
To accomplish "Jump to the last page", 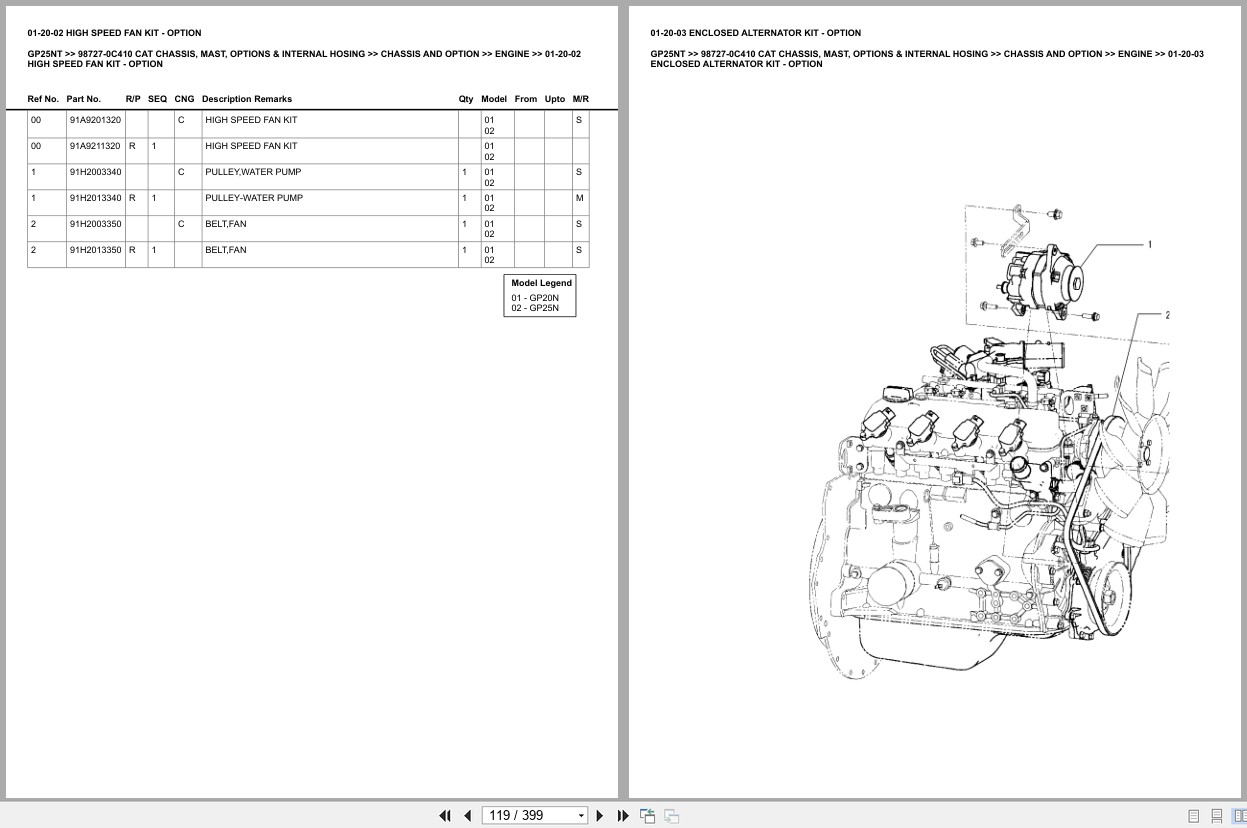I will (623, 815).
